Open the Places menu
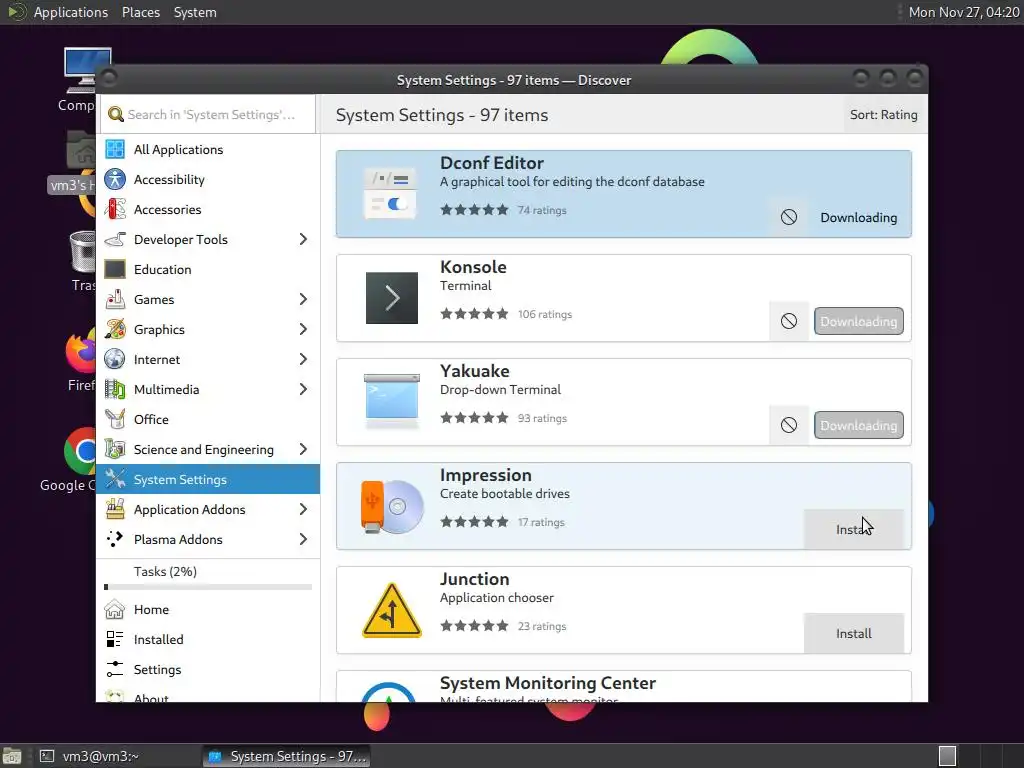The width and height of the screenshot is (1024, 768). click(140, 12)
